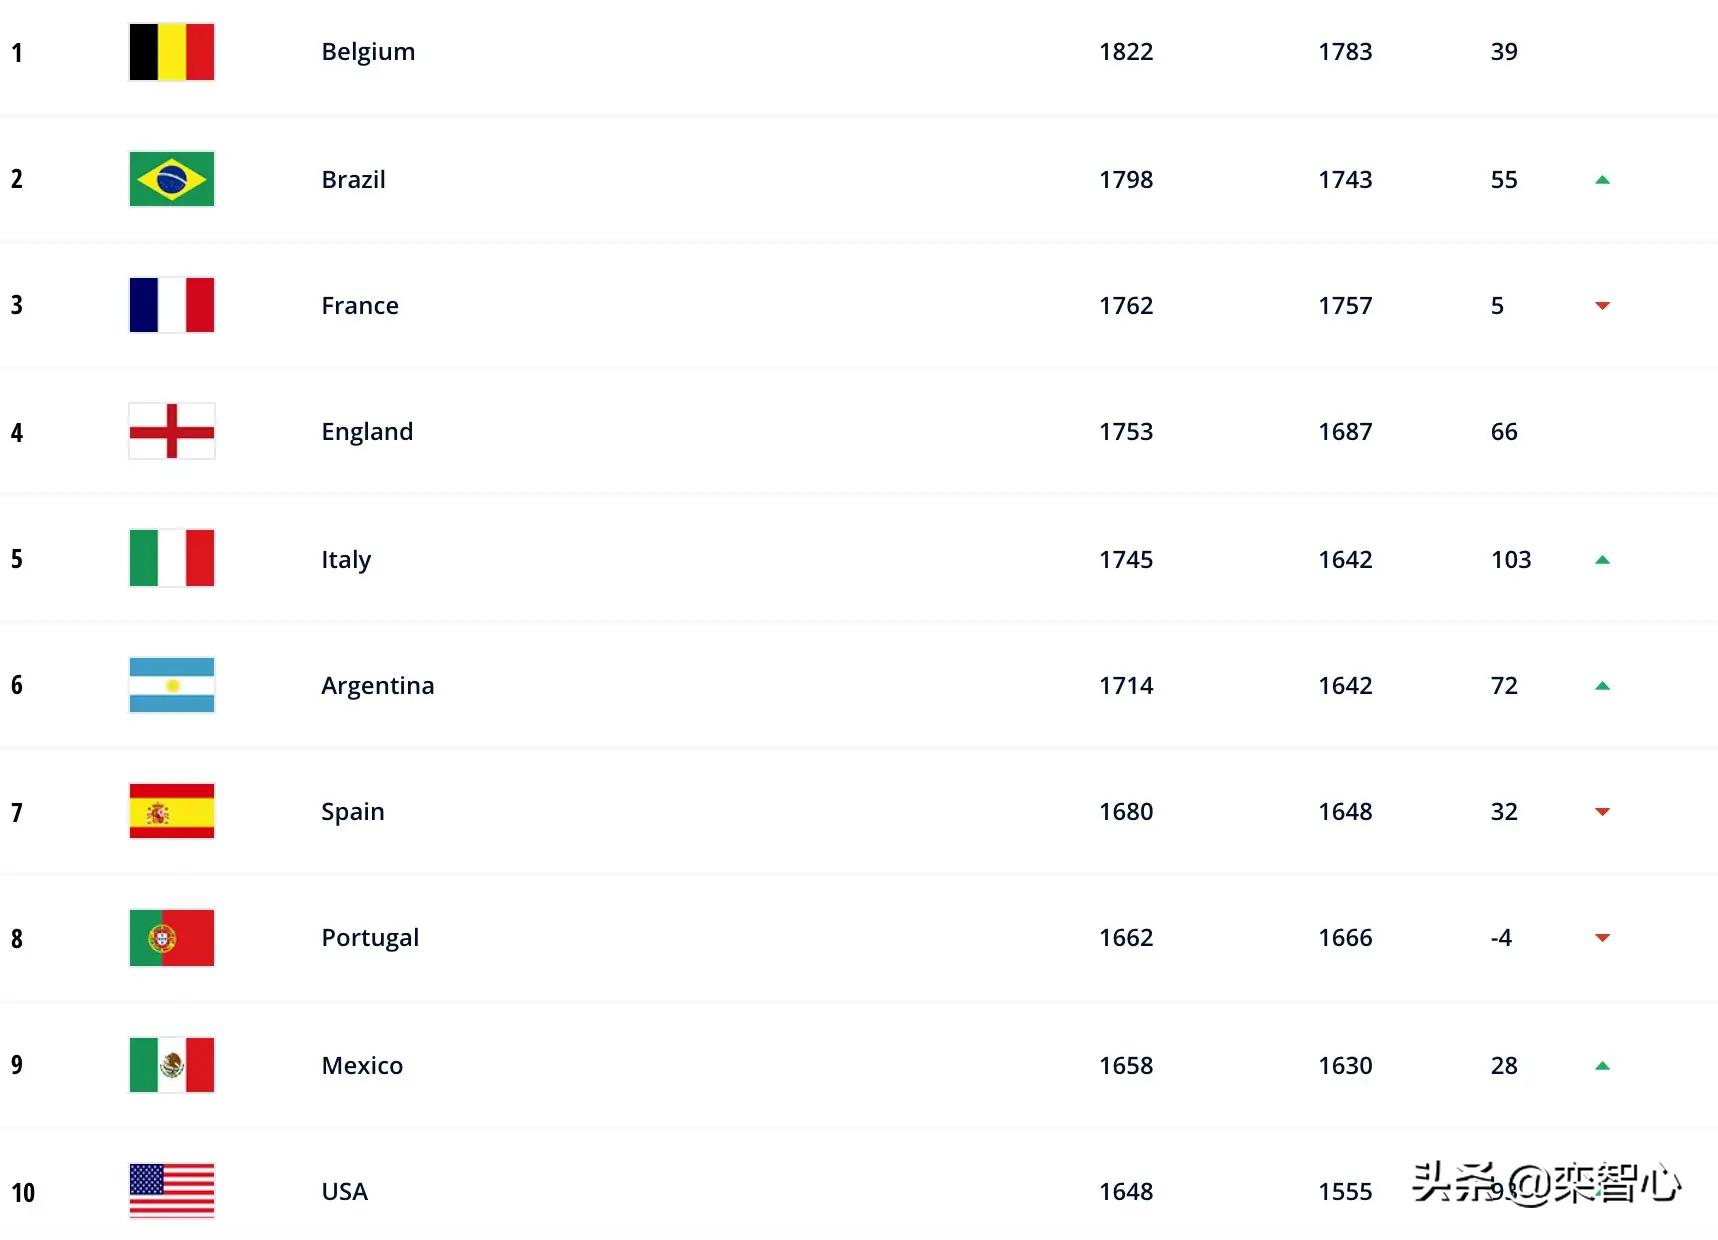
Task: Click the Brazil flag icon
Action: 171,179
